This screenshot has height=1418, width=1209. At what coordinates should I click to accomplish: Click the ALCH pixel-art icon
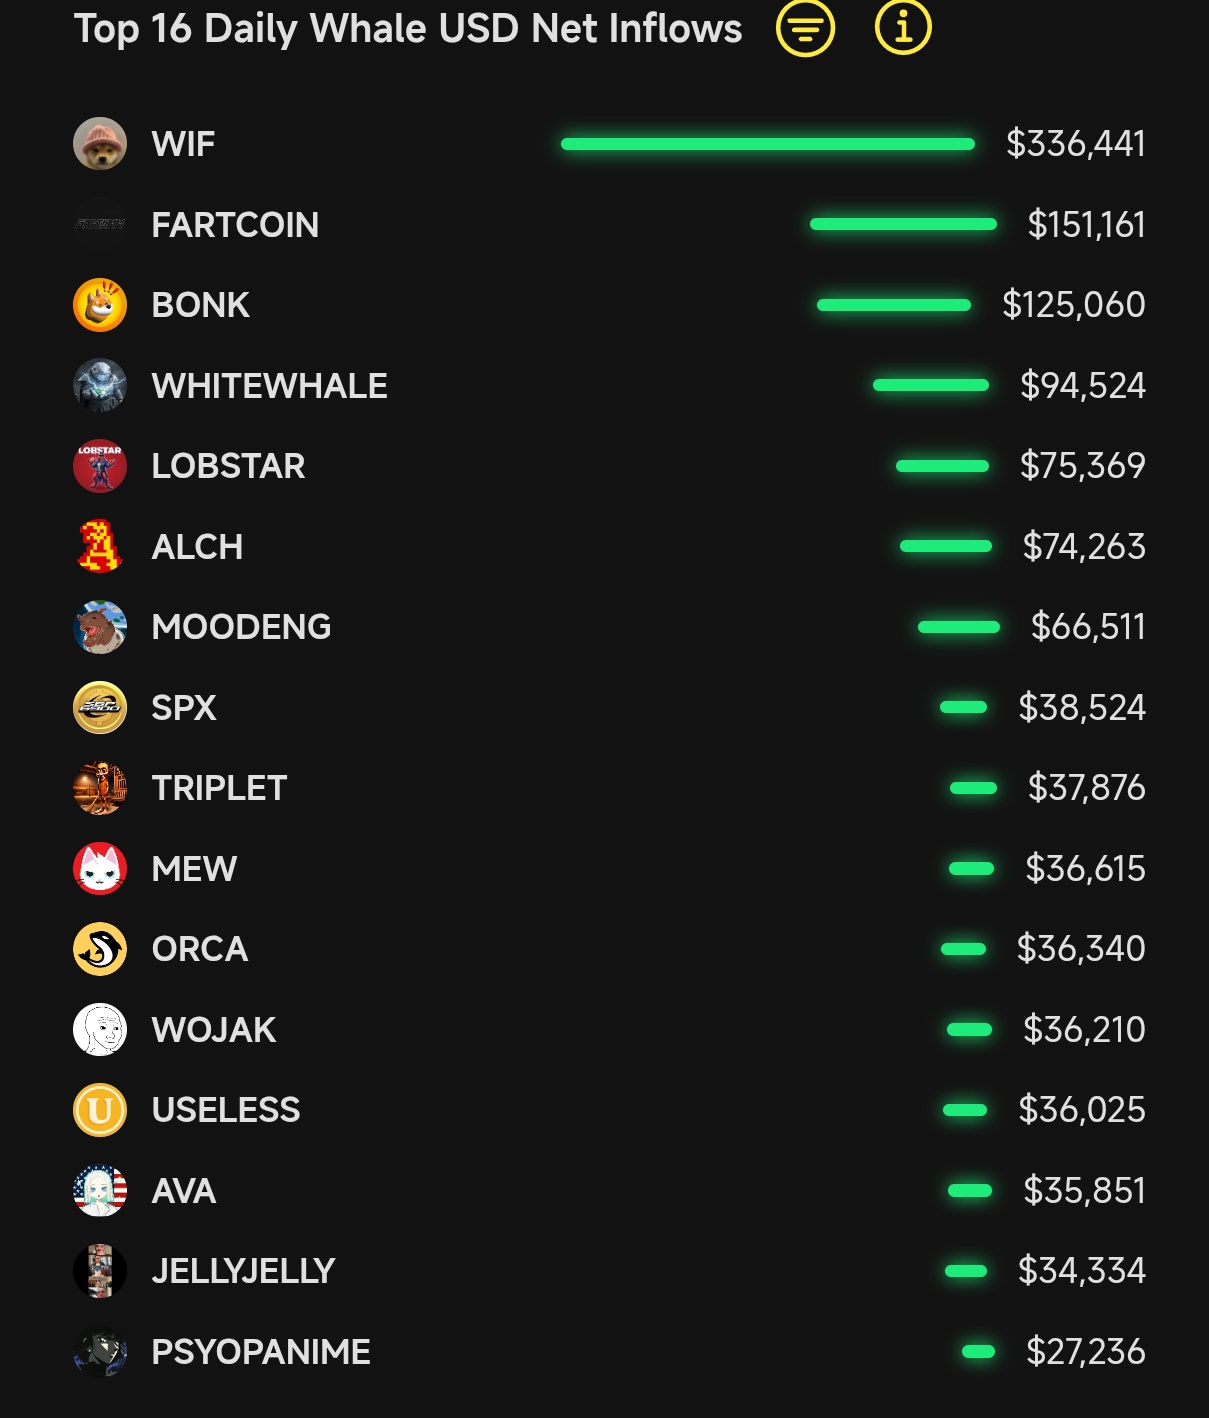(100, 547)
